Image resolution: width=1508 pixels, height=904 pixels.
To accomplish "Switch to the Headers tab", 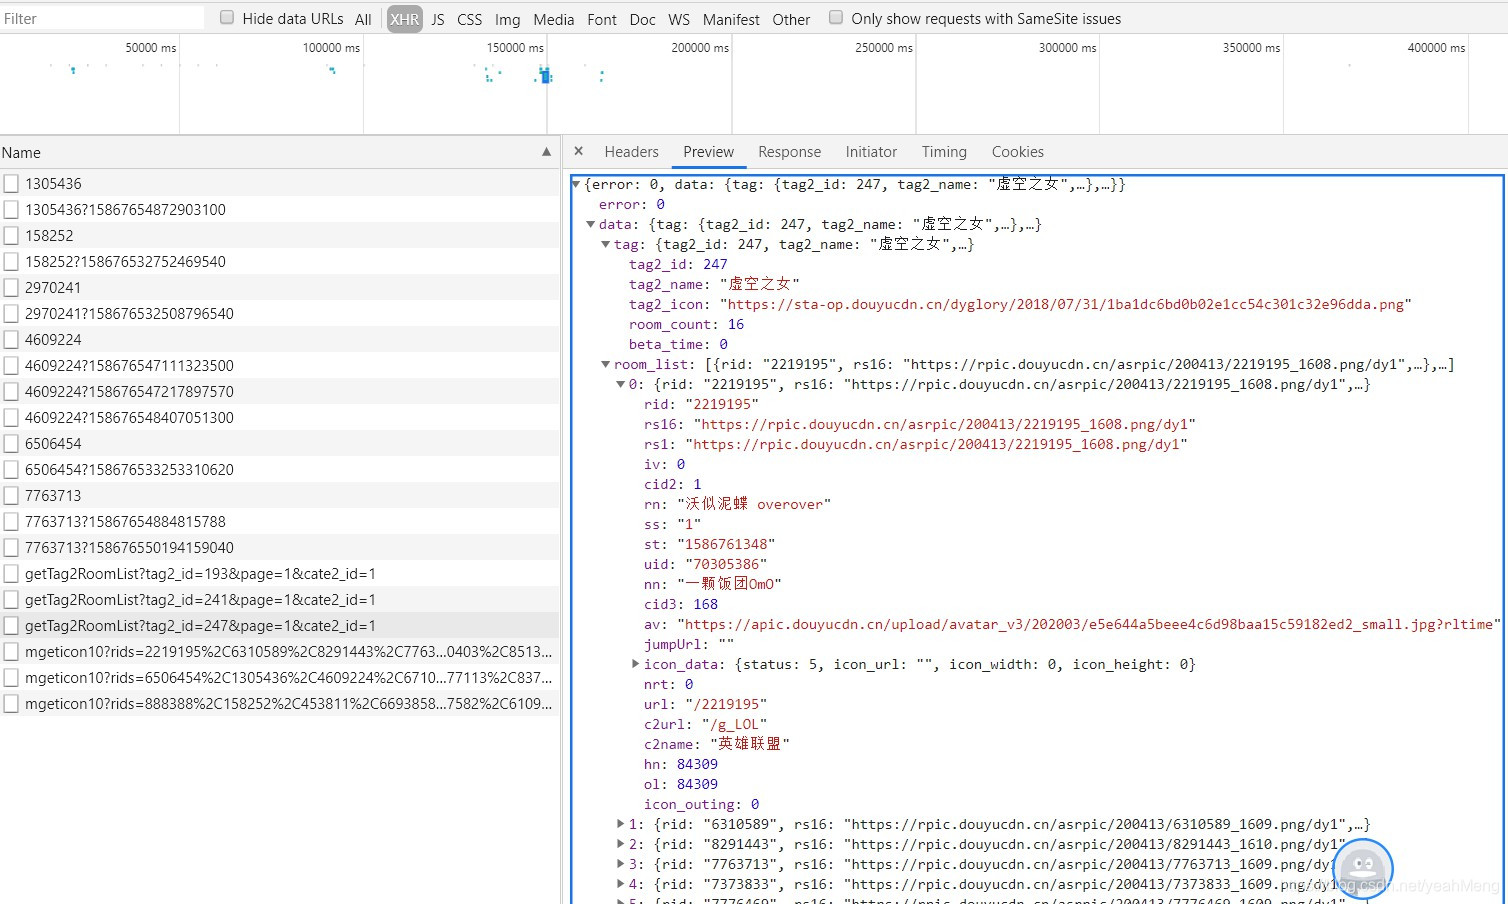I will coord(631,152).
